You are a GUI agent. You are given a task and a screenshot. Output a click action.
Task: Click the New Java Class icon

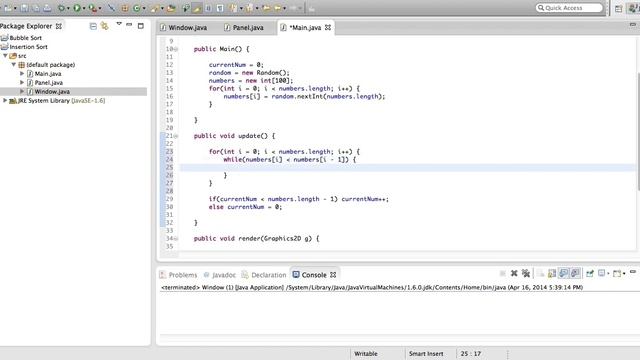(x=137, y=8)
